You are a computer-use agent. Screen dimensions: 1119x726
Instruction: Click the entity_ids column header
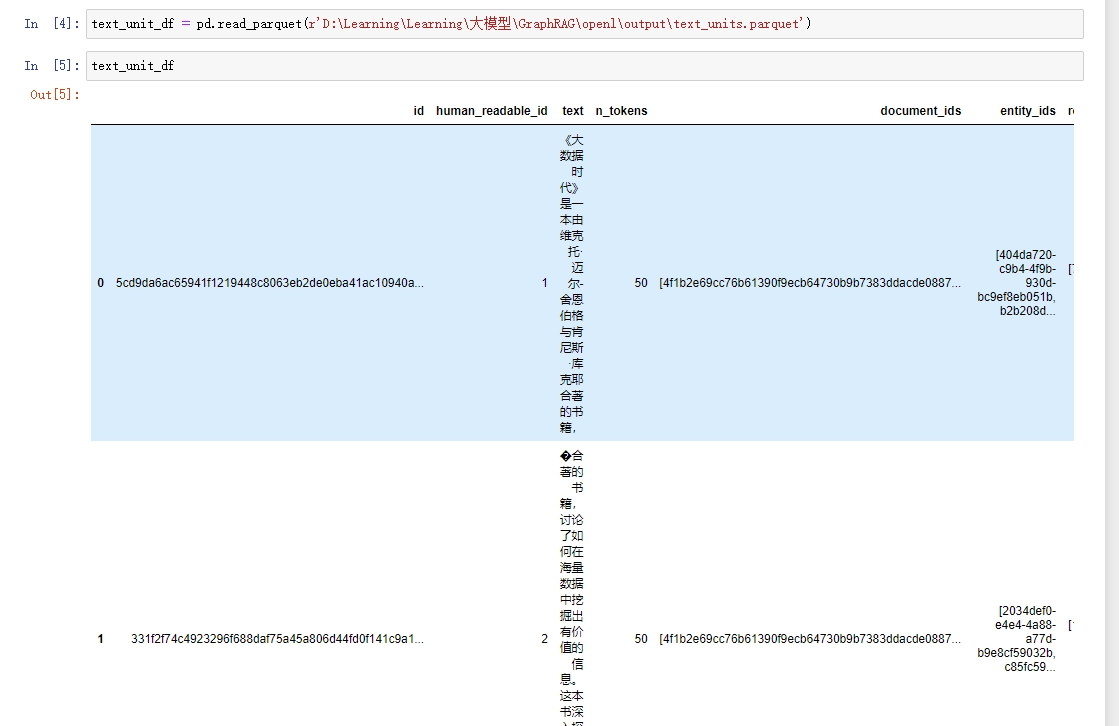pyautogui.click(x=1028, y=111)
